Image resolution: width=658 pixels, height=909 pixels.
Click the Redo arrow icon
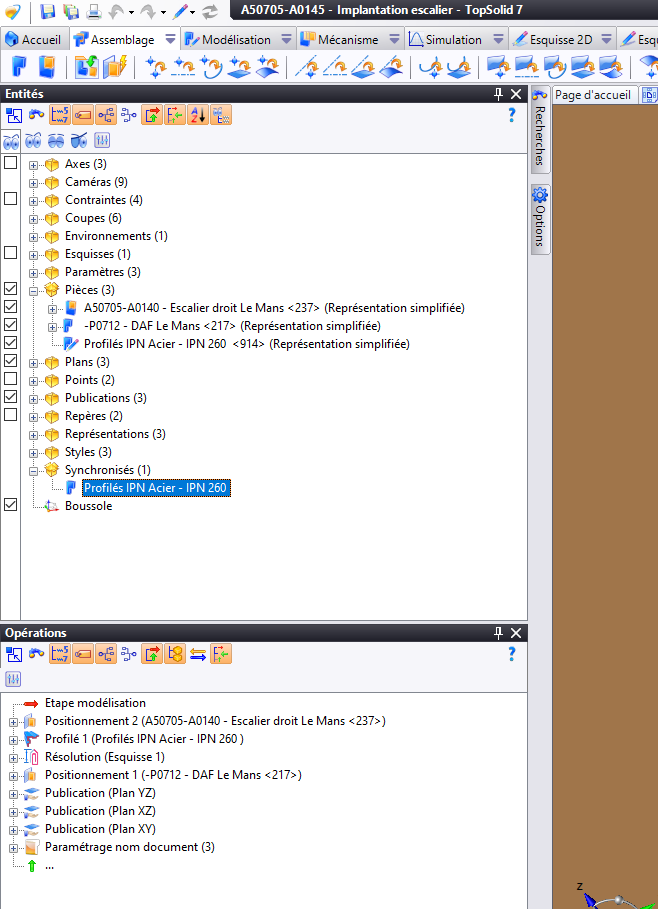click(148, 11)
